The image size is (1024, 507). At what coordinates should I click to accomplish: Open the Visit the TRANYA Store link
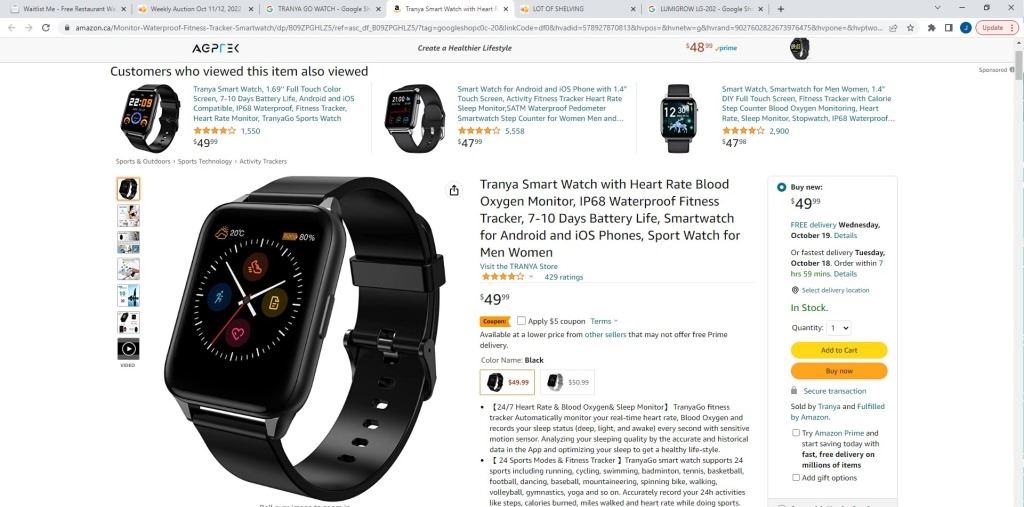click(519, 267)
